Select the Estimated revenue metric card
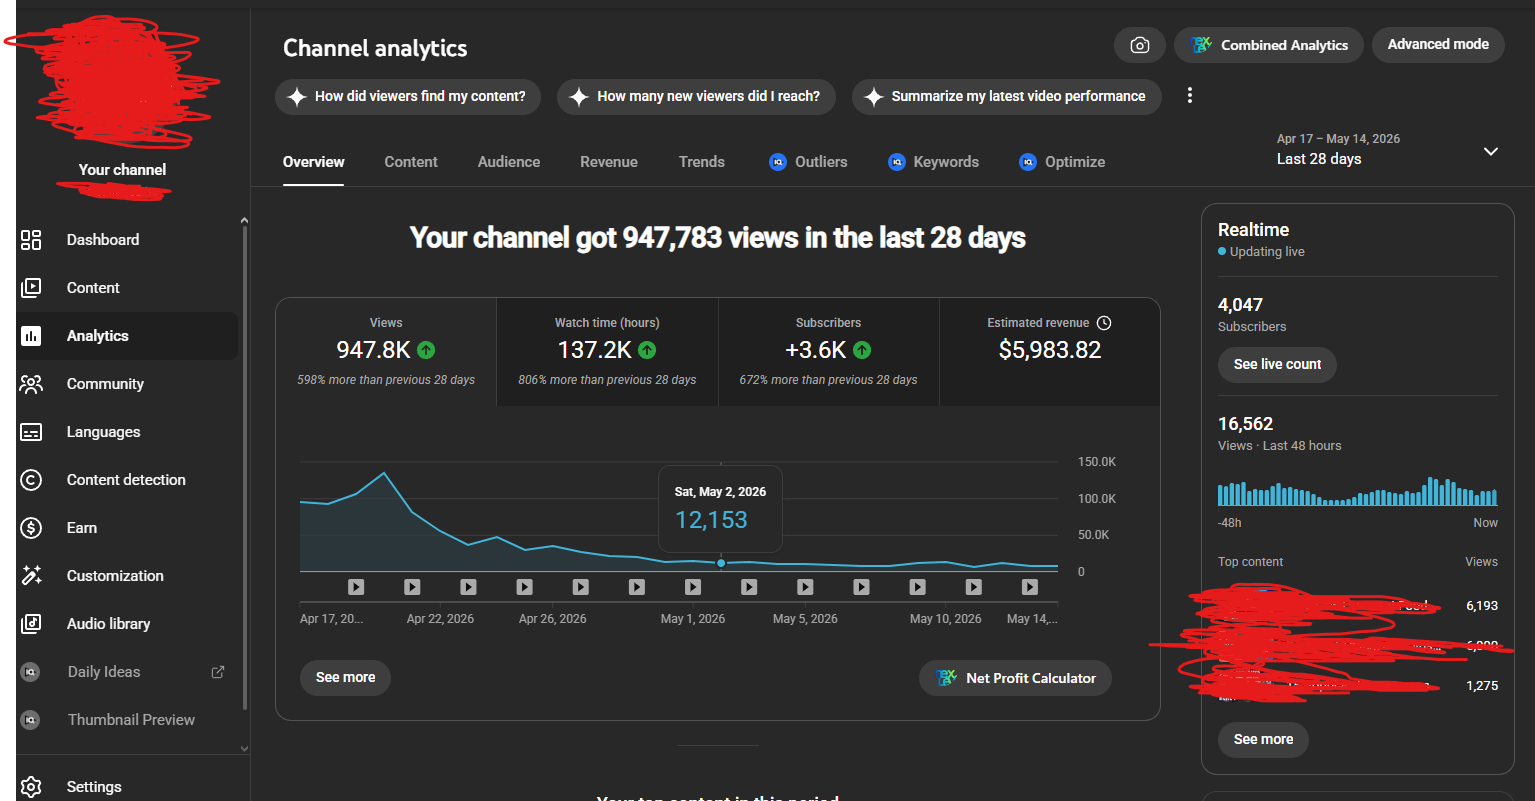 point(1050,352)
